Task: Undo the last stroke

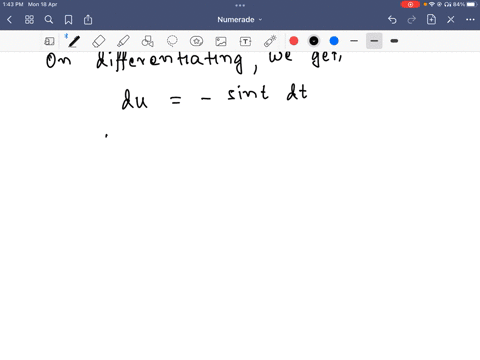Action: [392, 20]
